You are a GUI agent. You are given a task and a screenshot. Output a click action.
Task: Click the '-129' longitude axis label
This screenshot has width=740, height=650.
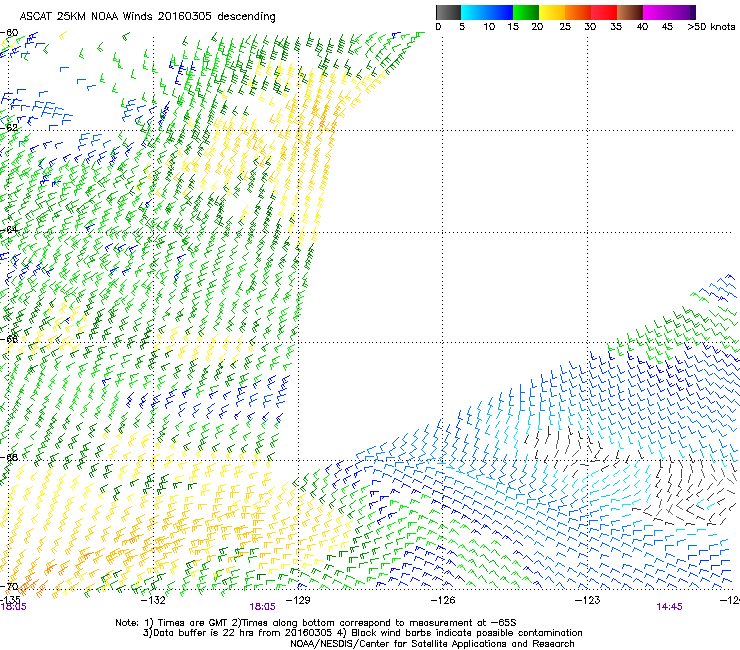tap(298, 600)
